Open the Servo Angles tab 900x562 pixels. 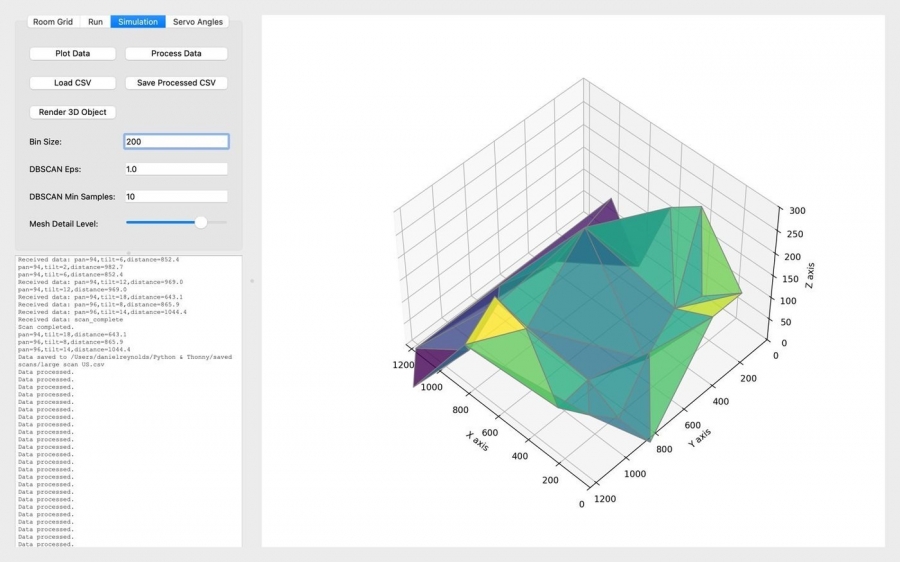pos(197,22)
